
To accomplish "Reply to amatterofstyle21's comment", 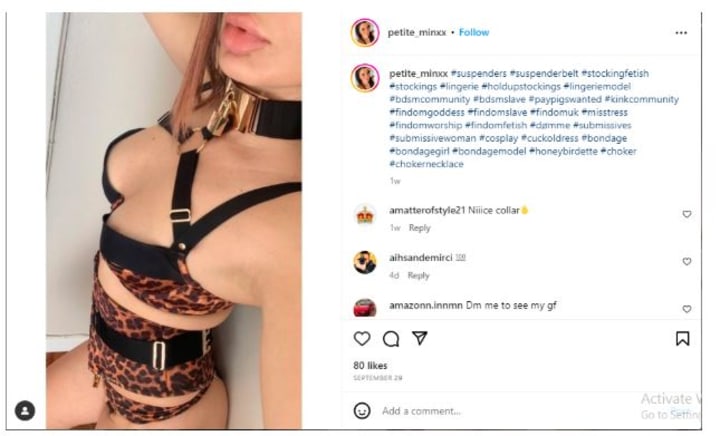I will point(420,228).
